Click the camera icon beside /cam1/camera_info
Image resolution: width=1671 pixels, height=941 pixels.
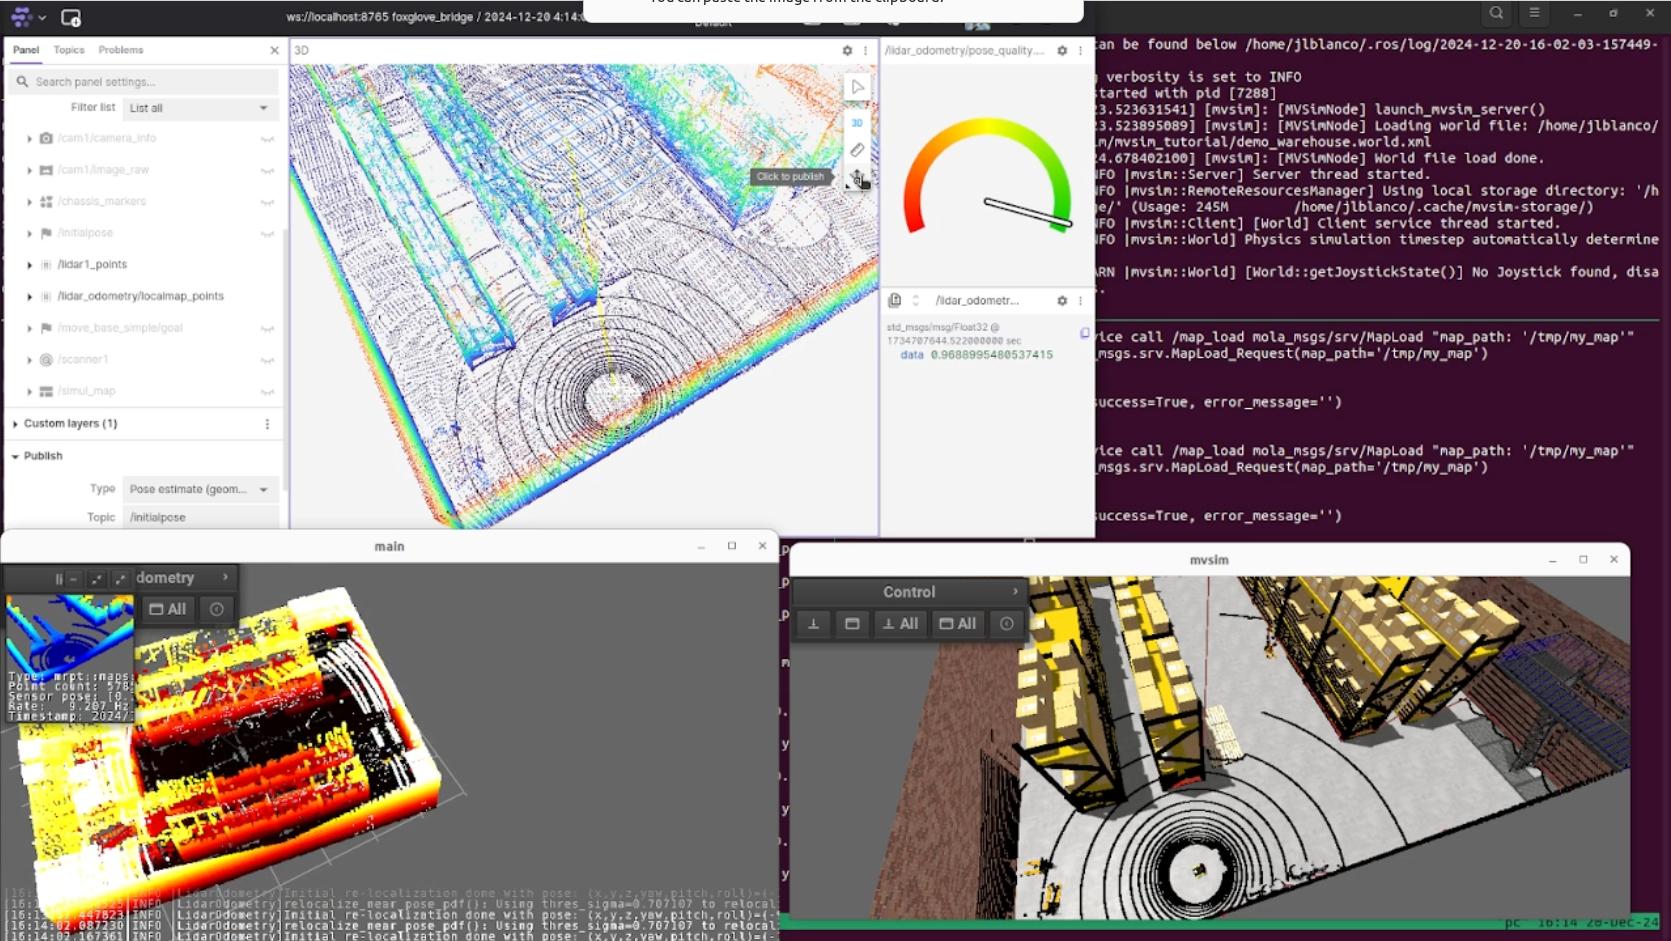point(46,138)
